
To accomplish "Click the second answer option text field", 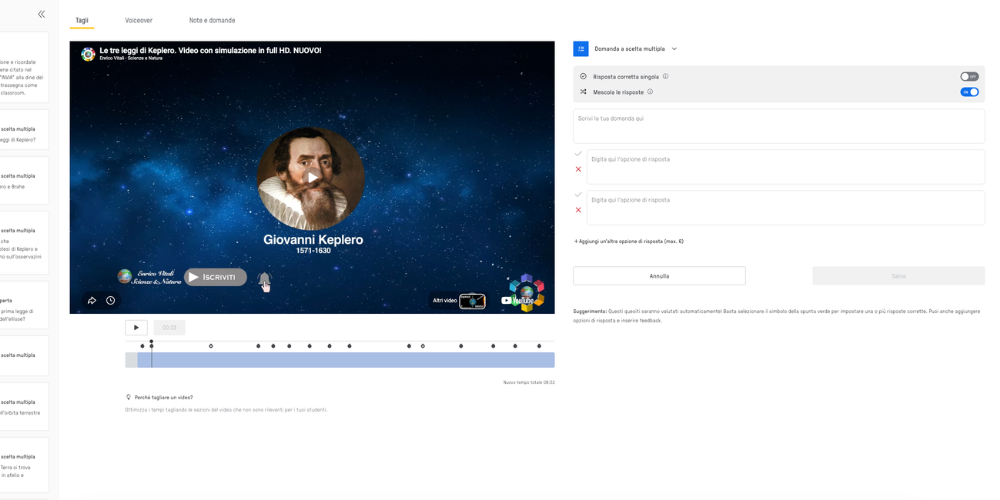I will coord(786,208).
